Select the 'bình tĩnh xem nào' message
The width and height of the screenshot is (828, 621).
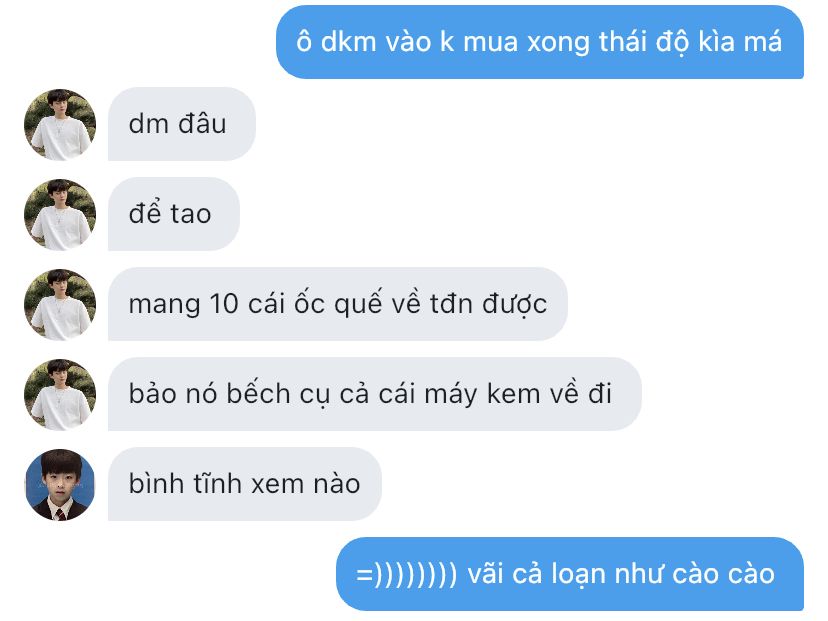[244, 484]
